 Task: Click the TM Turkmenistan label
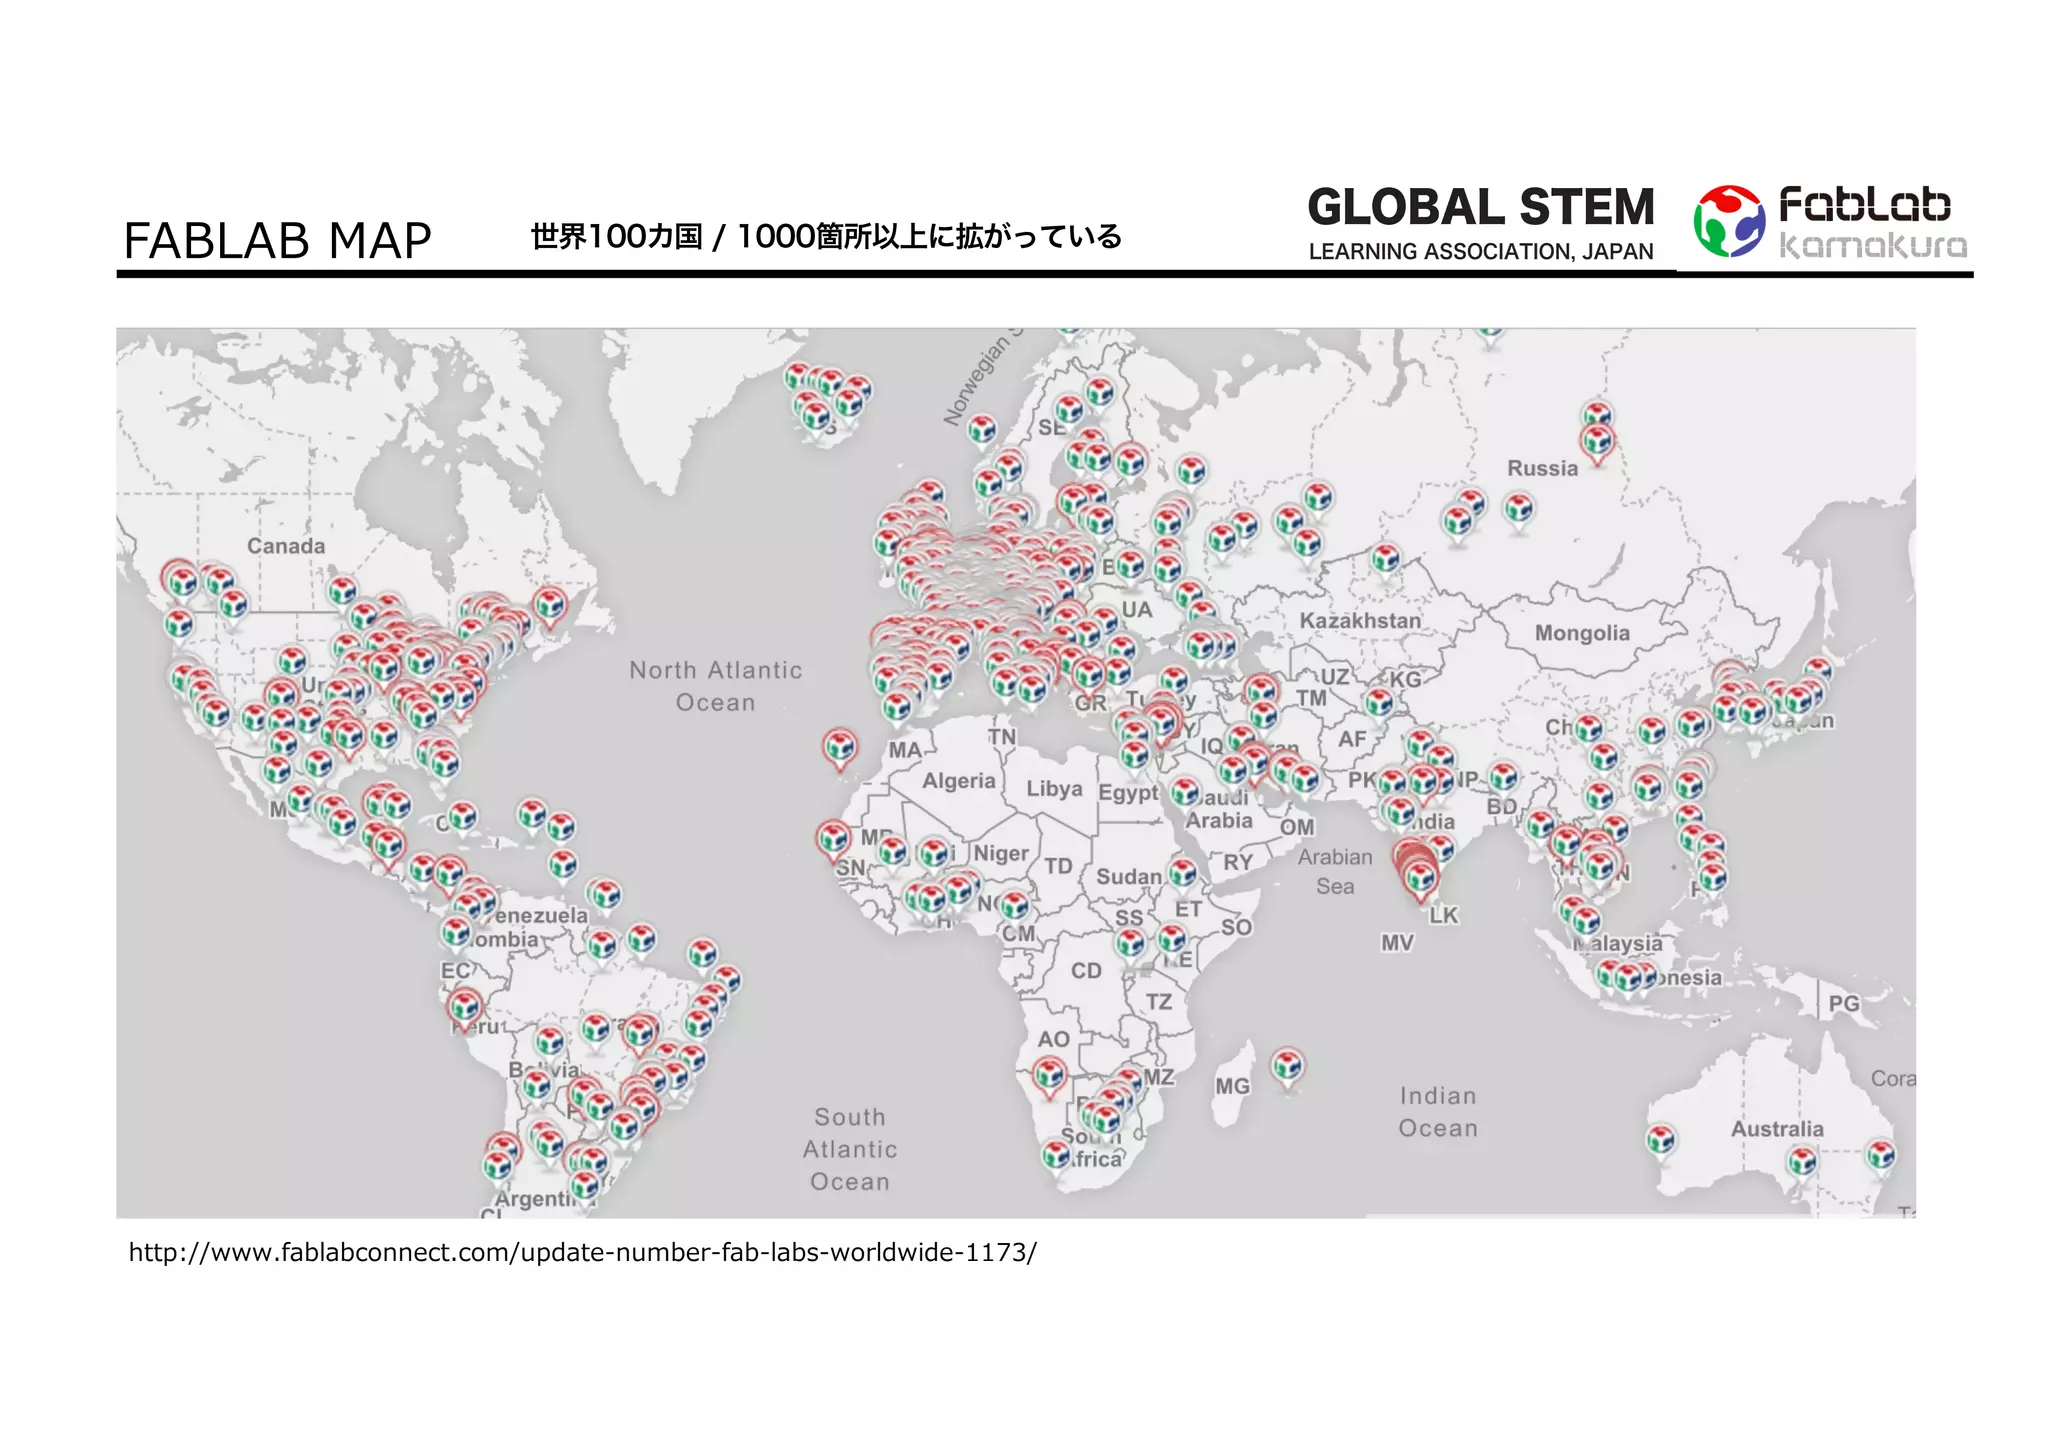tap(1311, 697)
